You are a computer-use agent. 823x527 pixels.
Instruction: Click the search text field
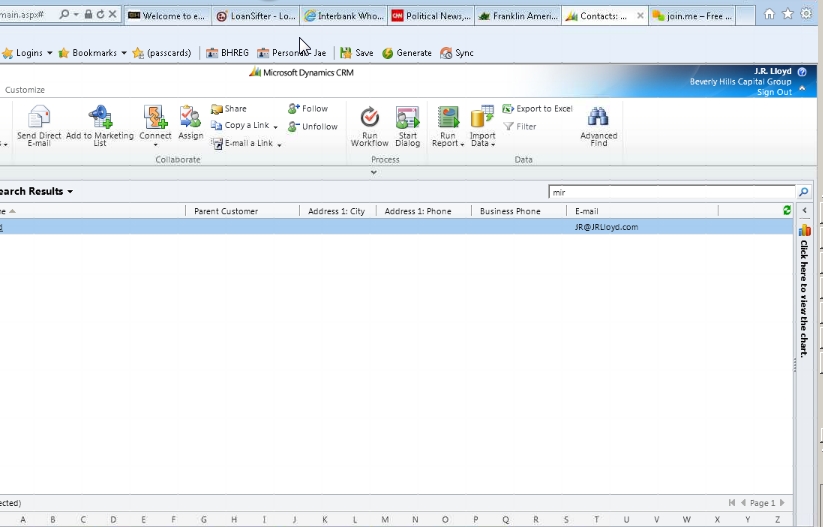click(x=670, y=192)
